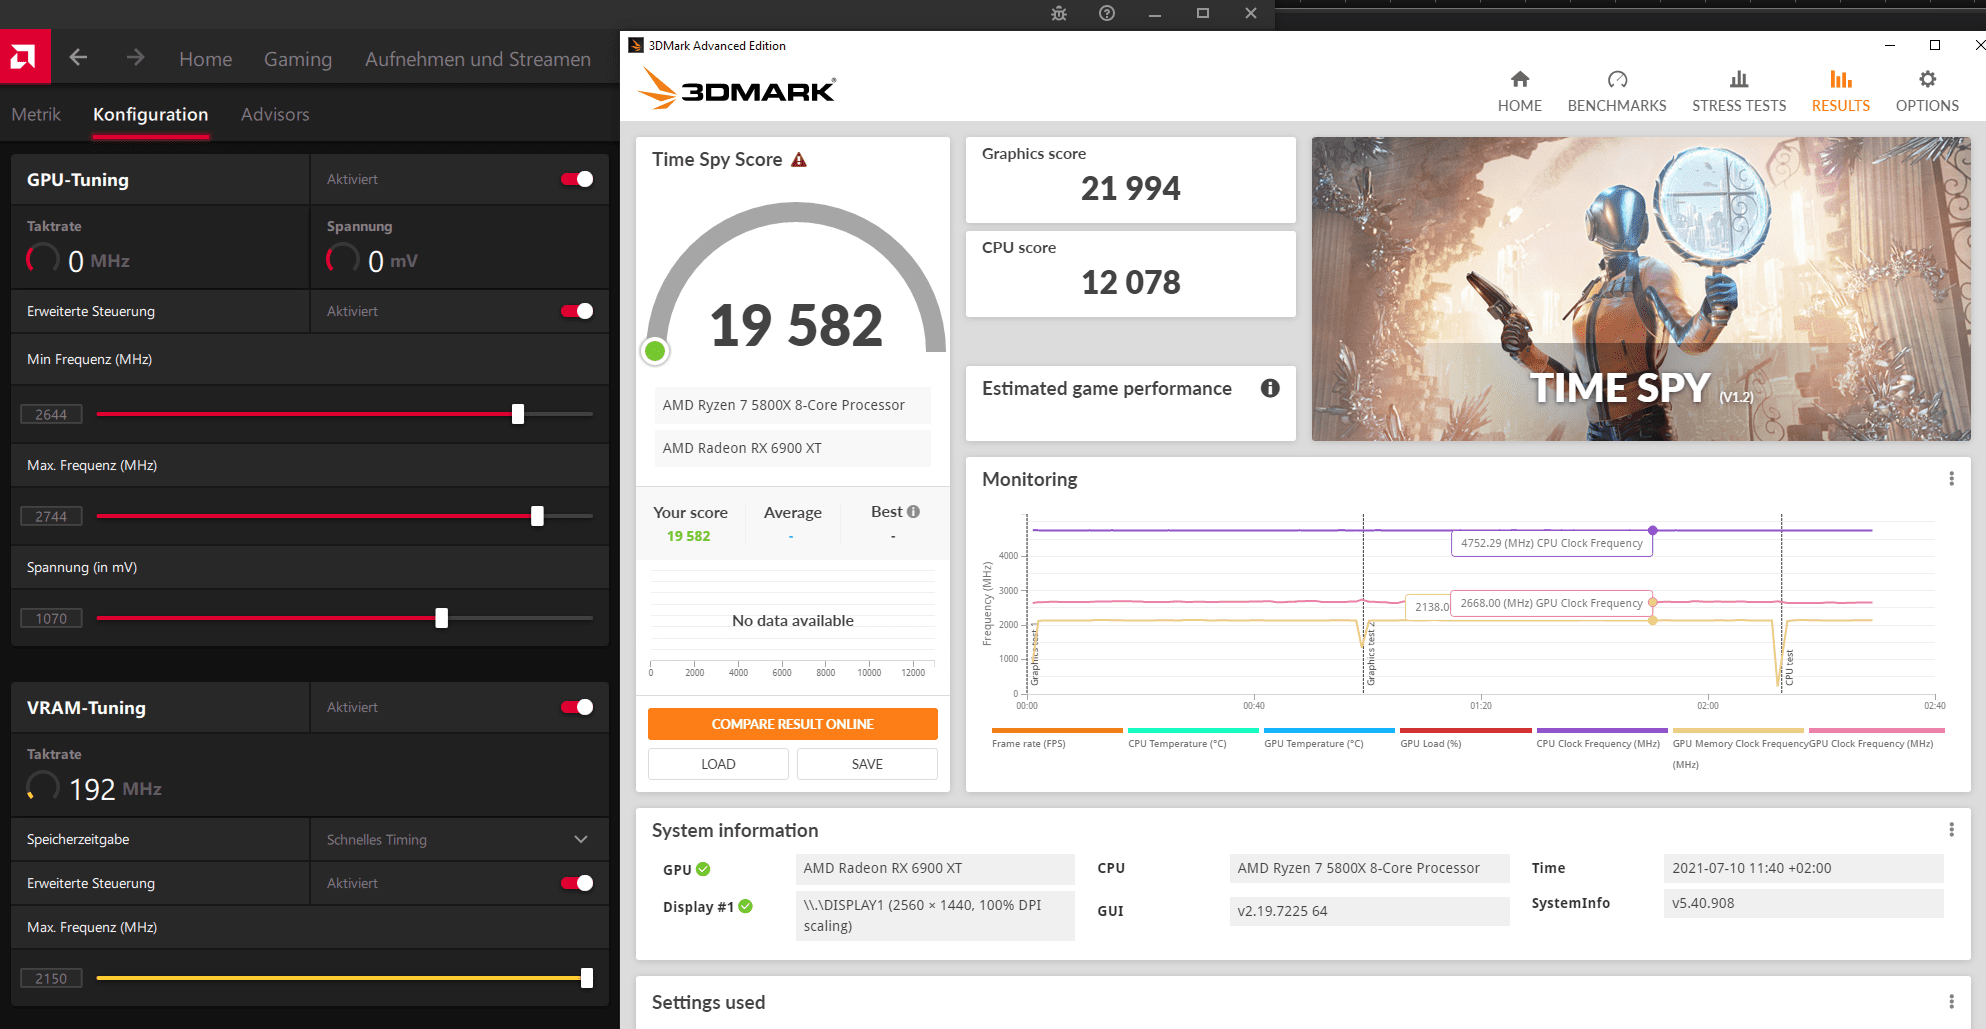Click the Min Frequenz slider handle

[518, 414]
